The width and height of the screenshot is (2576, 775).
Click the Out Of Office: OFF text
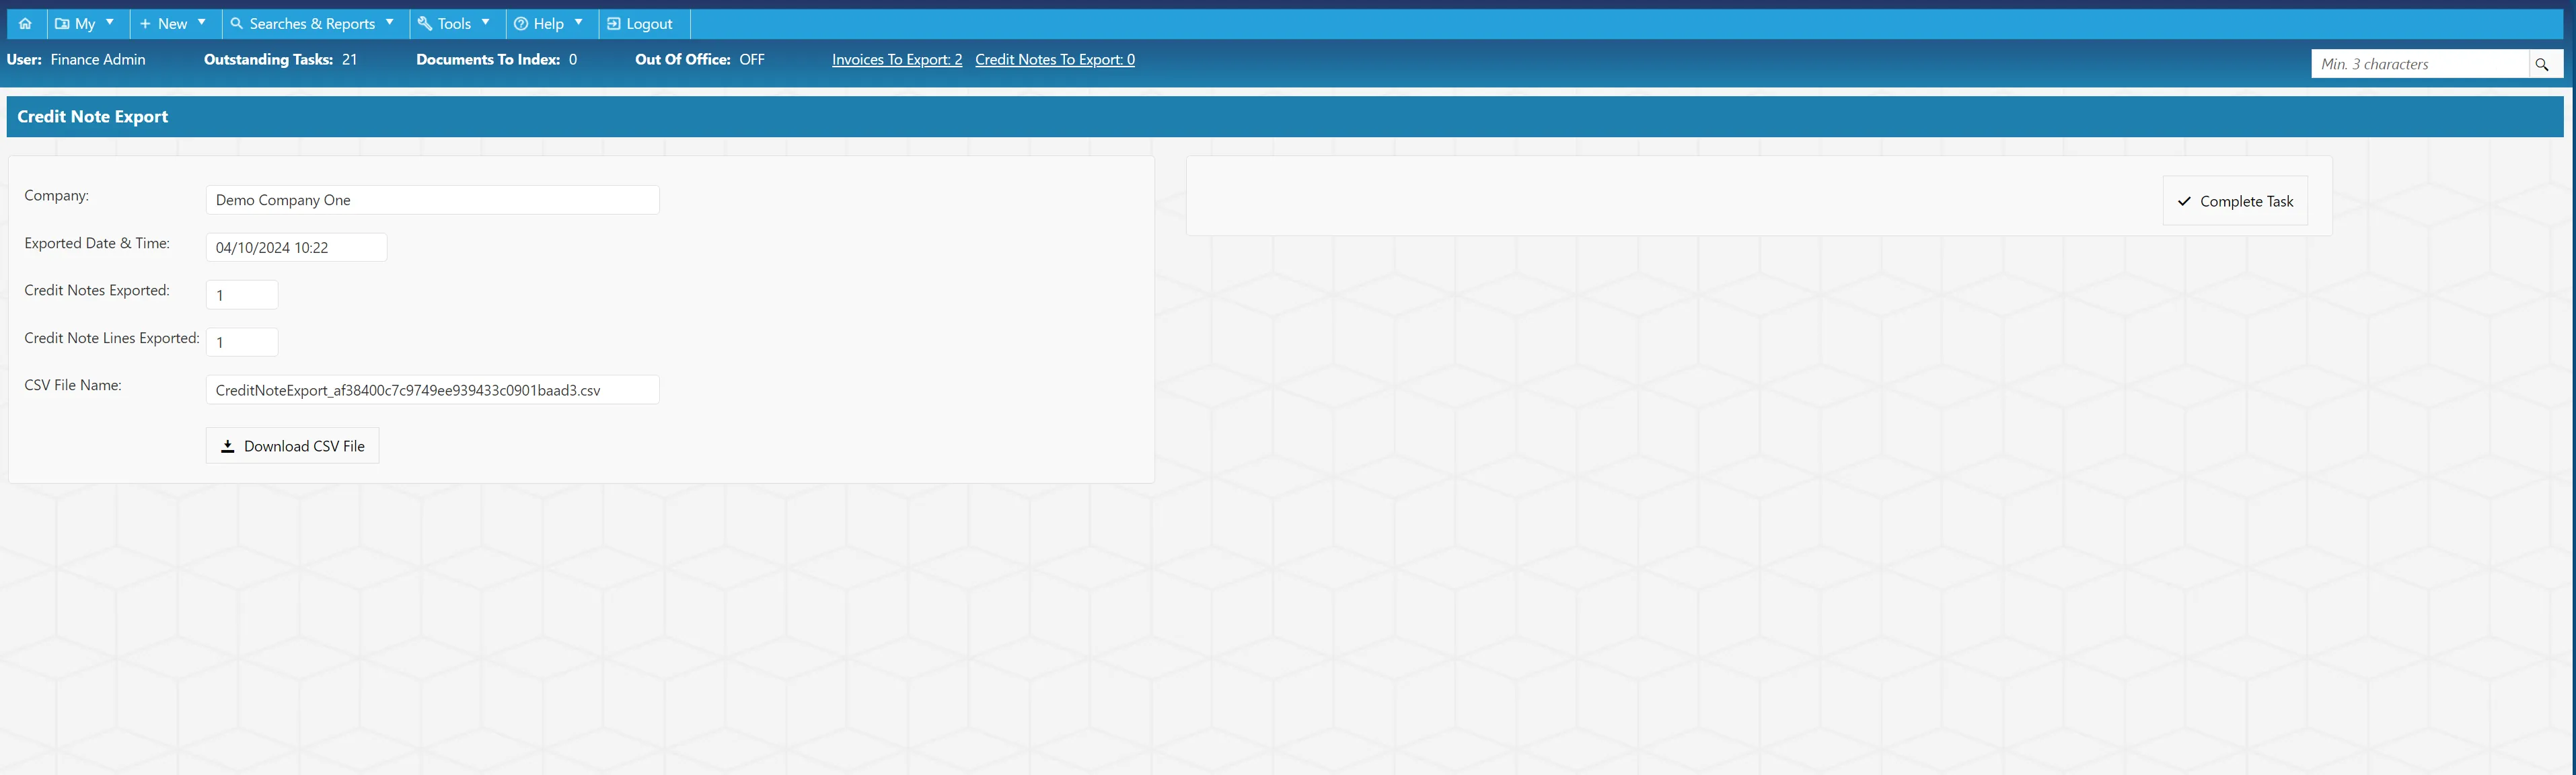[x=700, y=60]
